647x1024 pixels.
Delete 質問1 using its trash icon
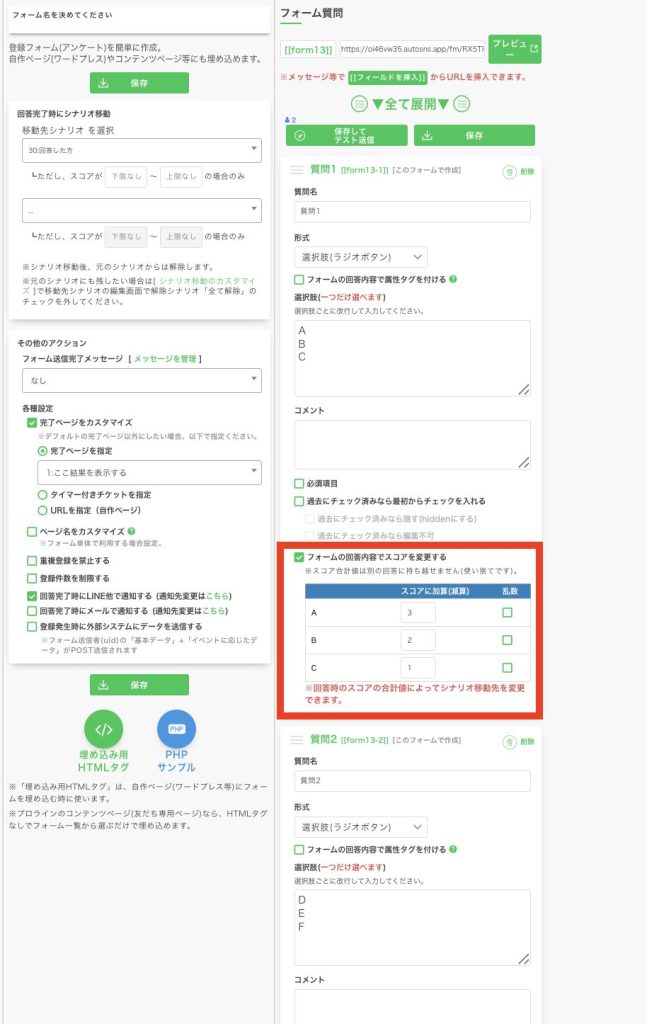pyautogui.click(x=510, y=172)
